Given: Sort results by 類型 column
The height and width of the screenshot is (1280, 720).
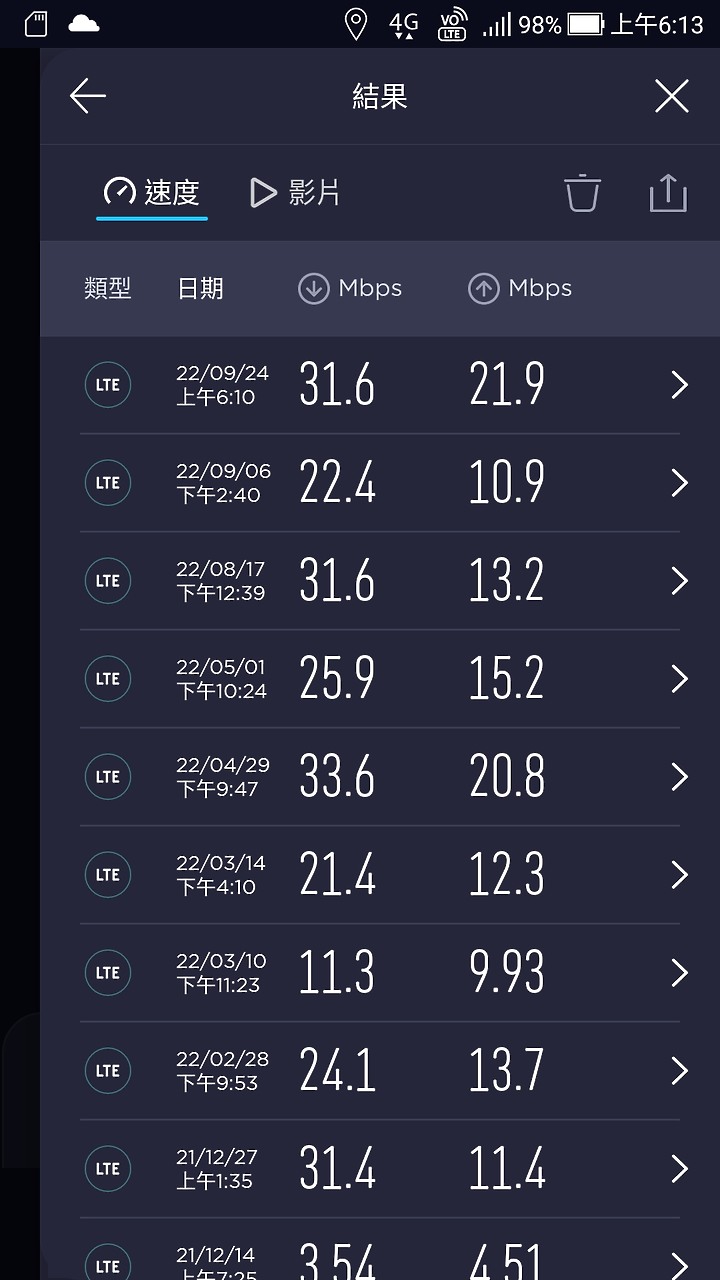Looking at the screenshot, I should point(107,289).
